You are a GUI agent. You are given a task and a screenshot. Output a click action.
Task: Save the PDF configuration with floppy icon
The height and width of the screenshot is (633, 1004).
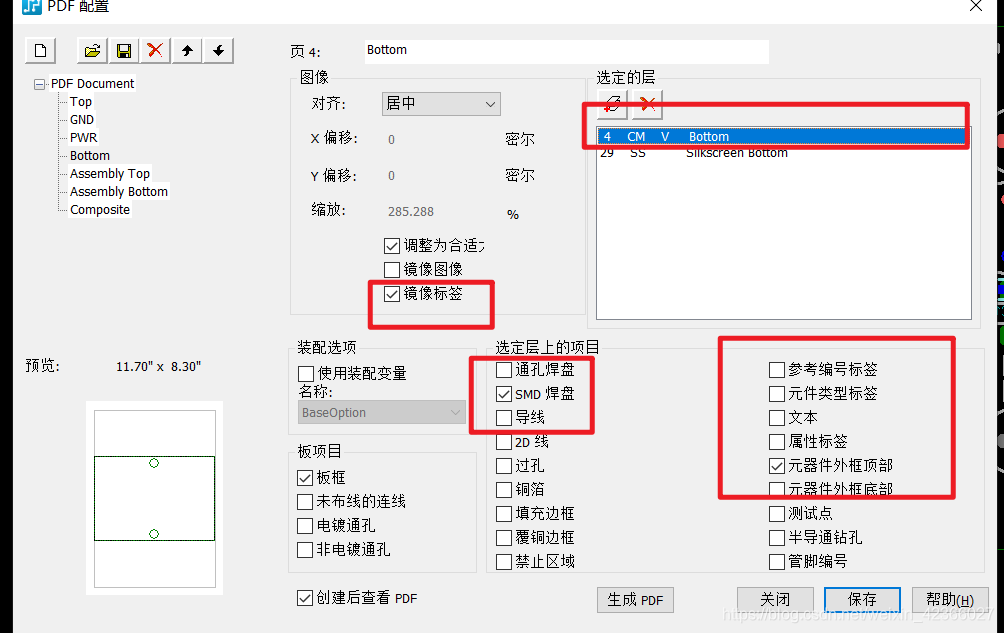point(124,51)
